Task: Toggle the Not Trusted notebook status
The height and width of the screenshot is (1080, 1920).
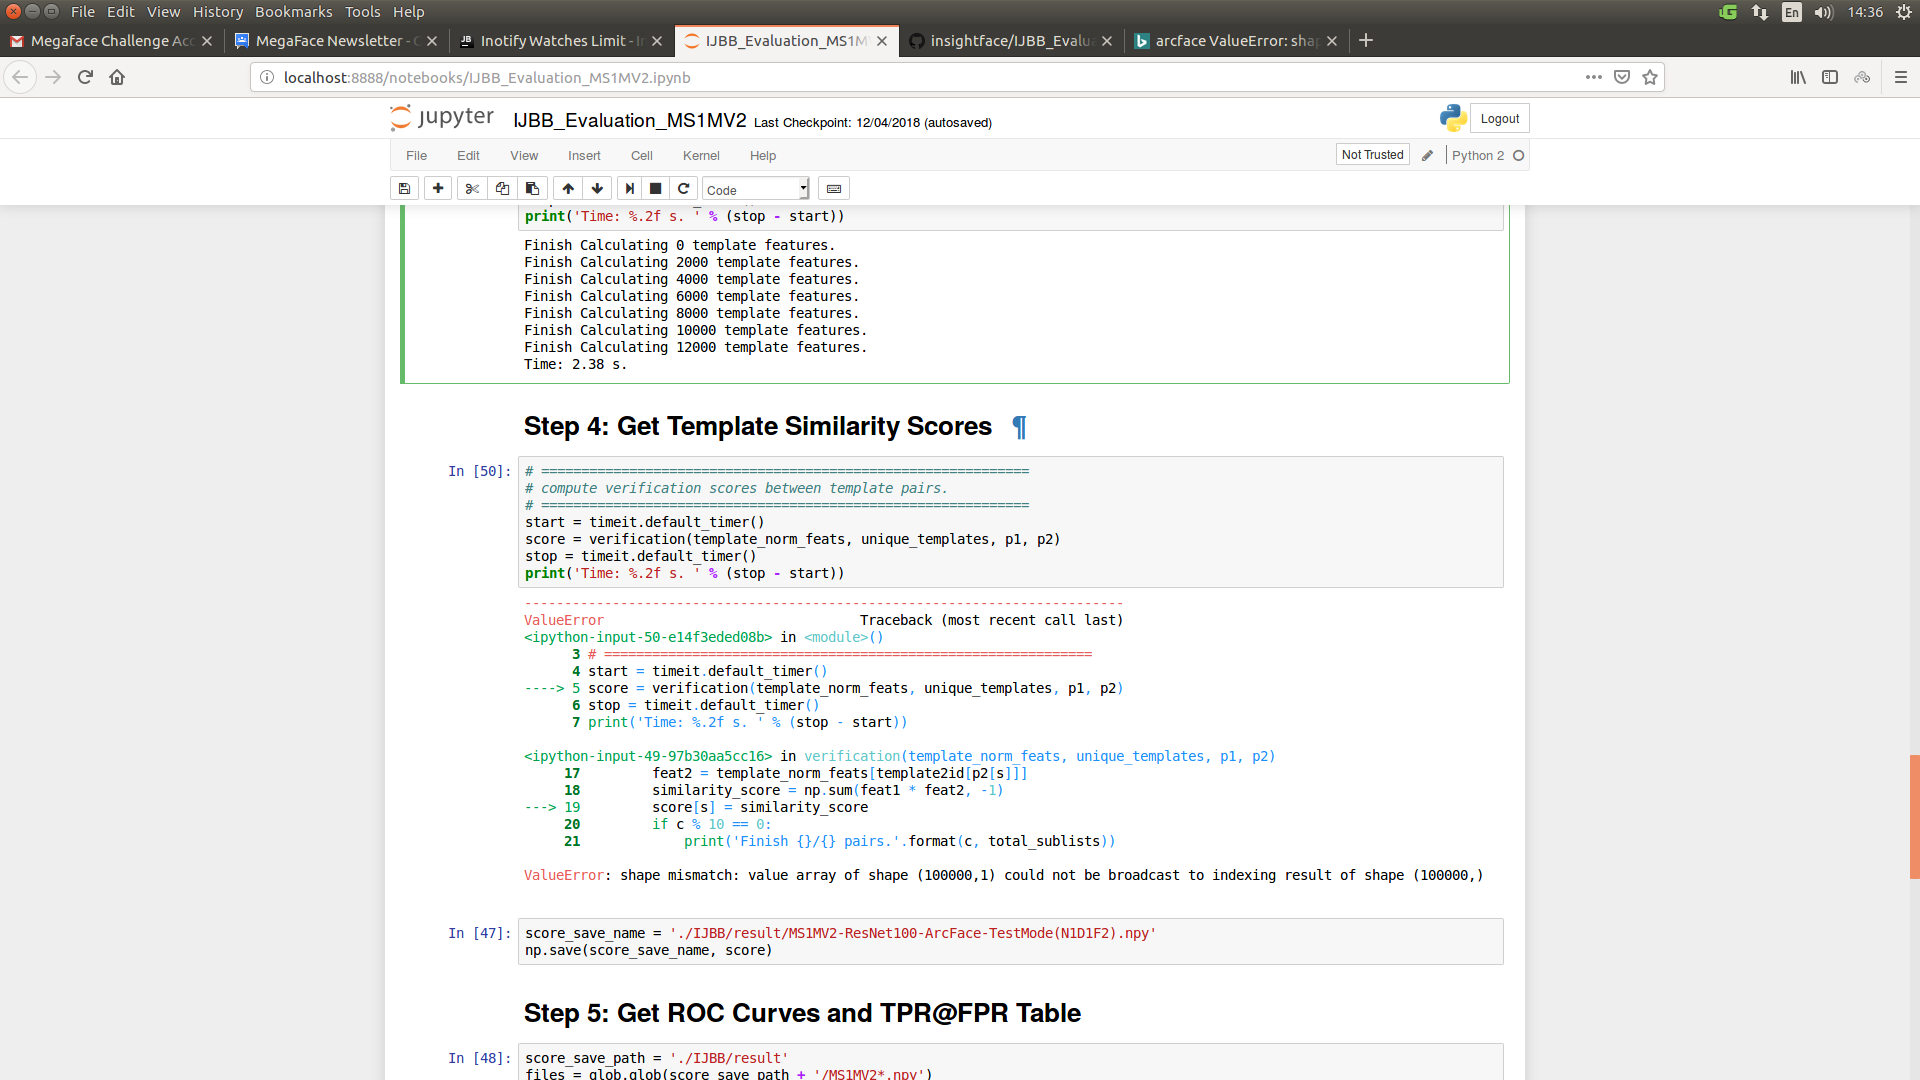Action: pos(1372,155)
